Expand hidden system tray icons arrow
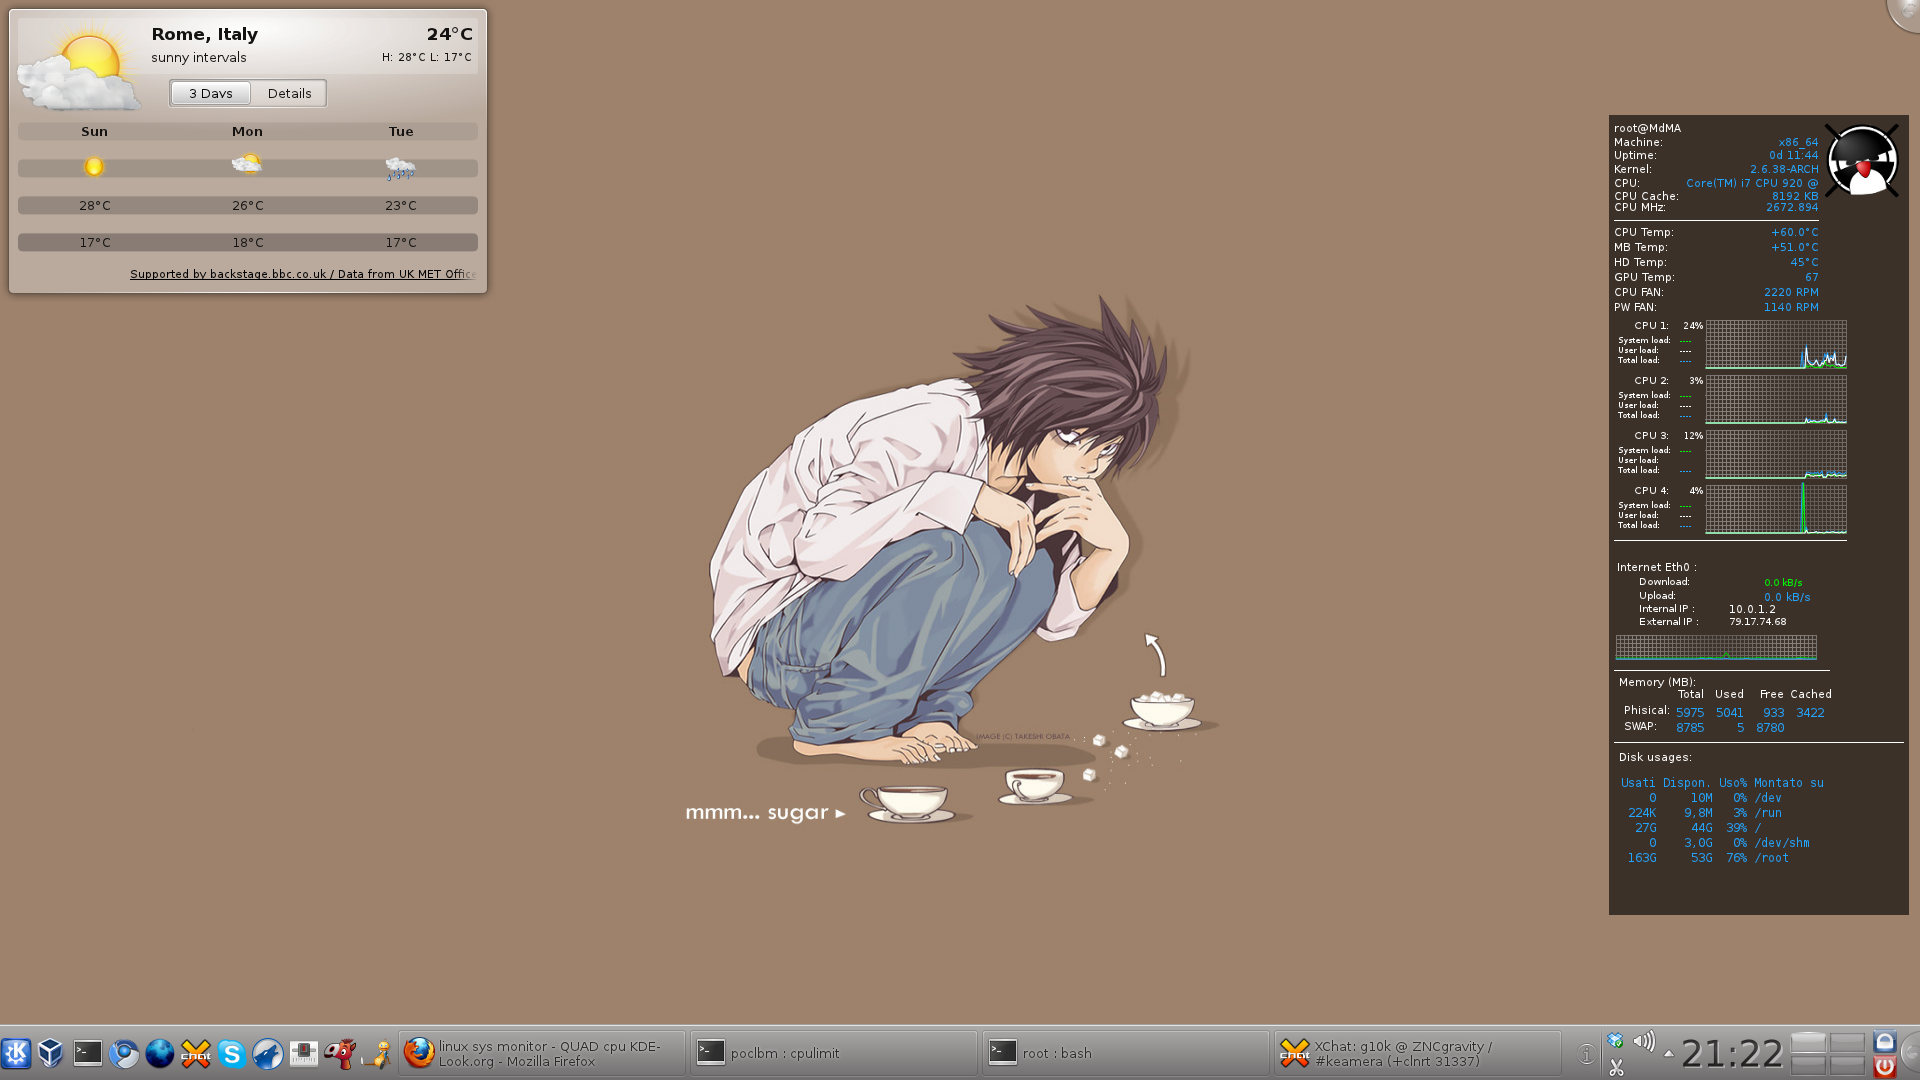The image size is (1920, 1080). (x=1668, y=1053)
